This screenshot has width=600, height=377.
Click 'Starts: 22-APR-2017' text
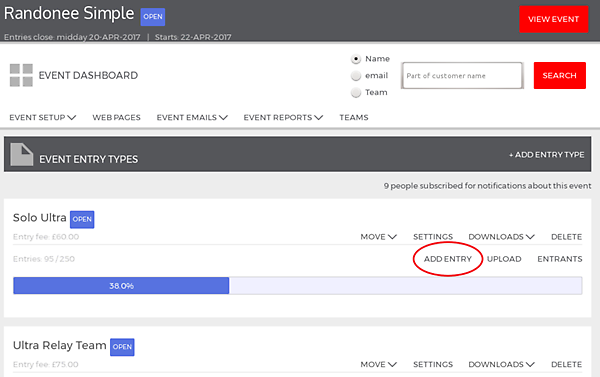(x=193, y=37)
